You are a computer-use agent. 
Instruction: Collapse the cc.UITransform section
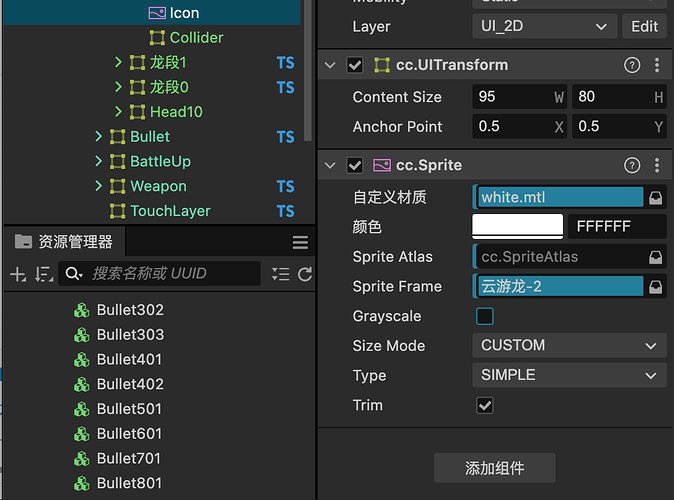click(331, 65)
